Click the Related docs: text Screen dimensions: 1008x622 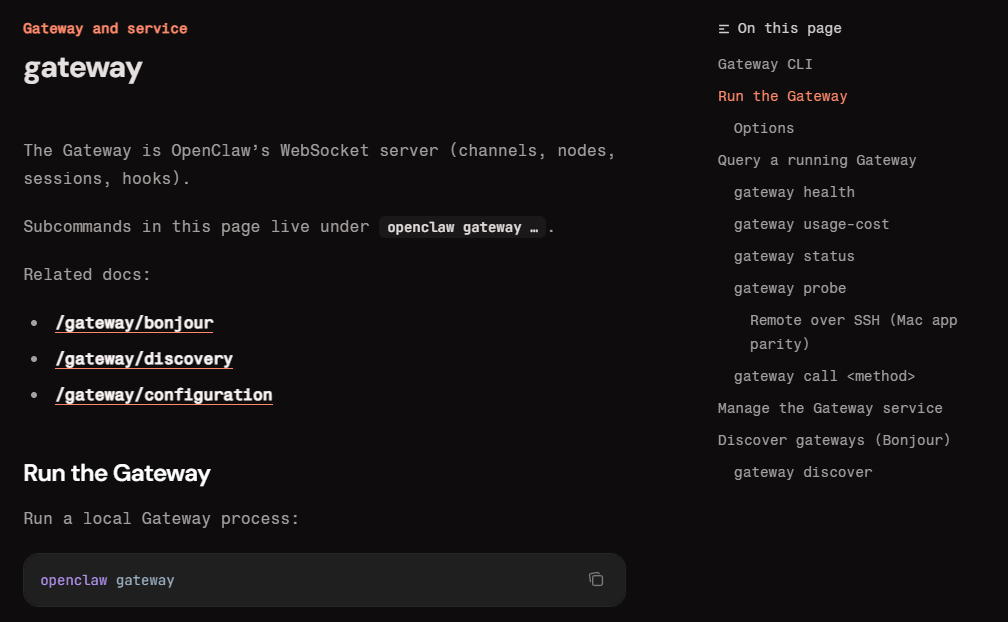click(87, 274)
